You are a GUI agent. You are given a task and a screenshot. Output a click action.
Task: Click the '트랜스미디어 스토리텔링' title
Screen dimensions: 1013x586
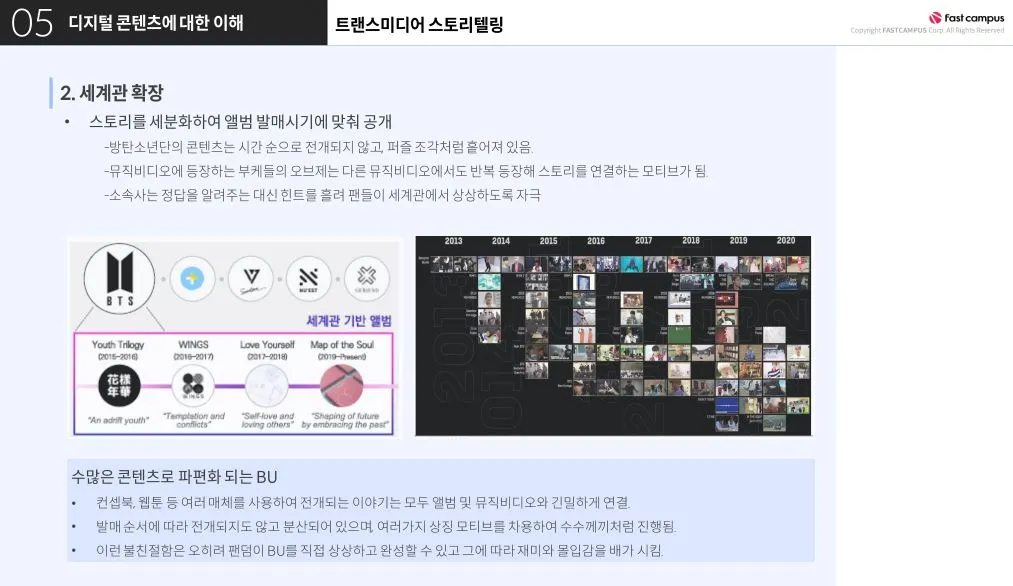coord(419,25)
